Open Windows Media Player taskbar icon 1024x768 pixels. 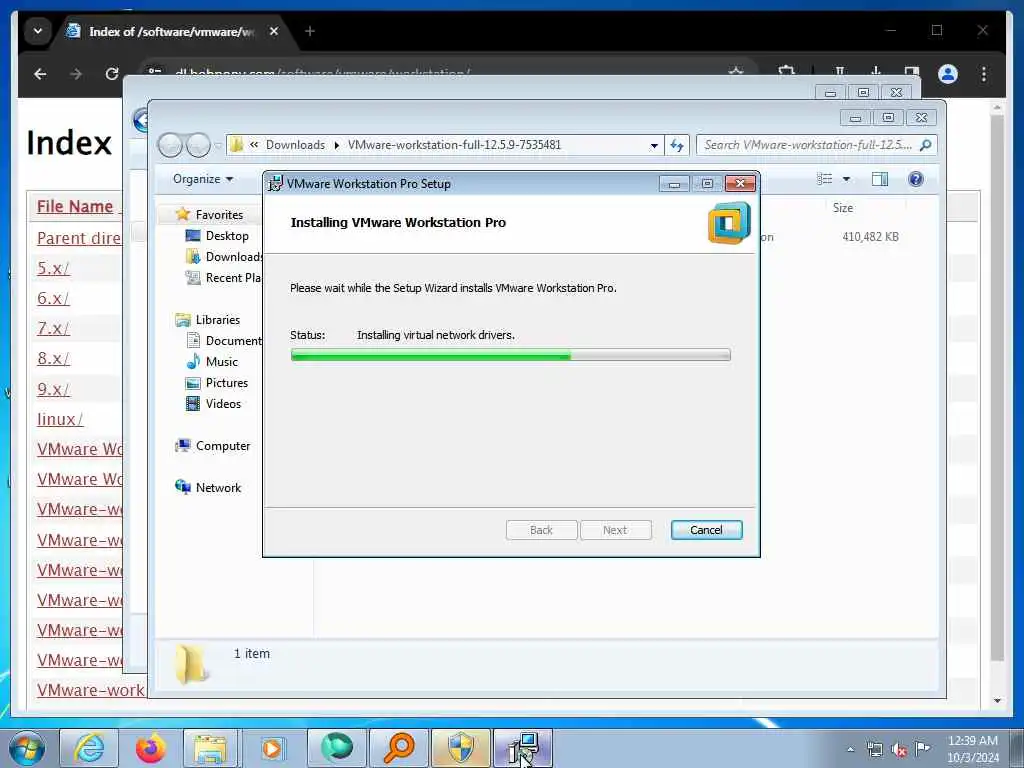(272, 748)
